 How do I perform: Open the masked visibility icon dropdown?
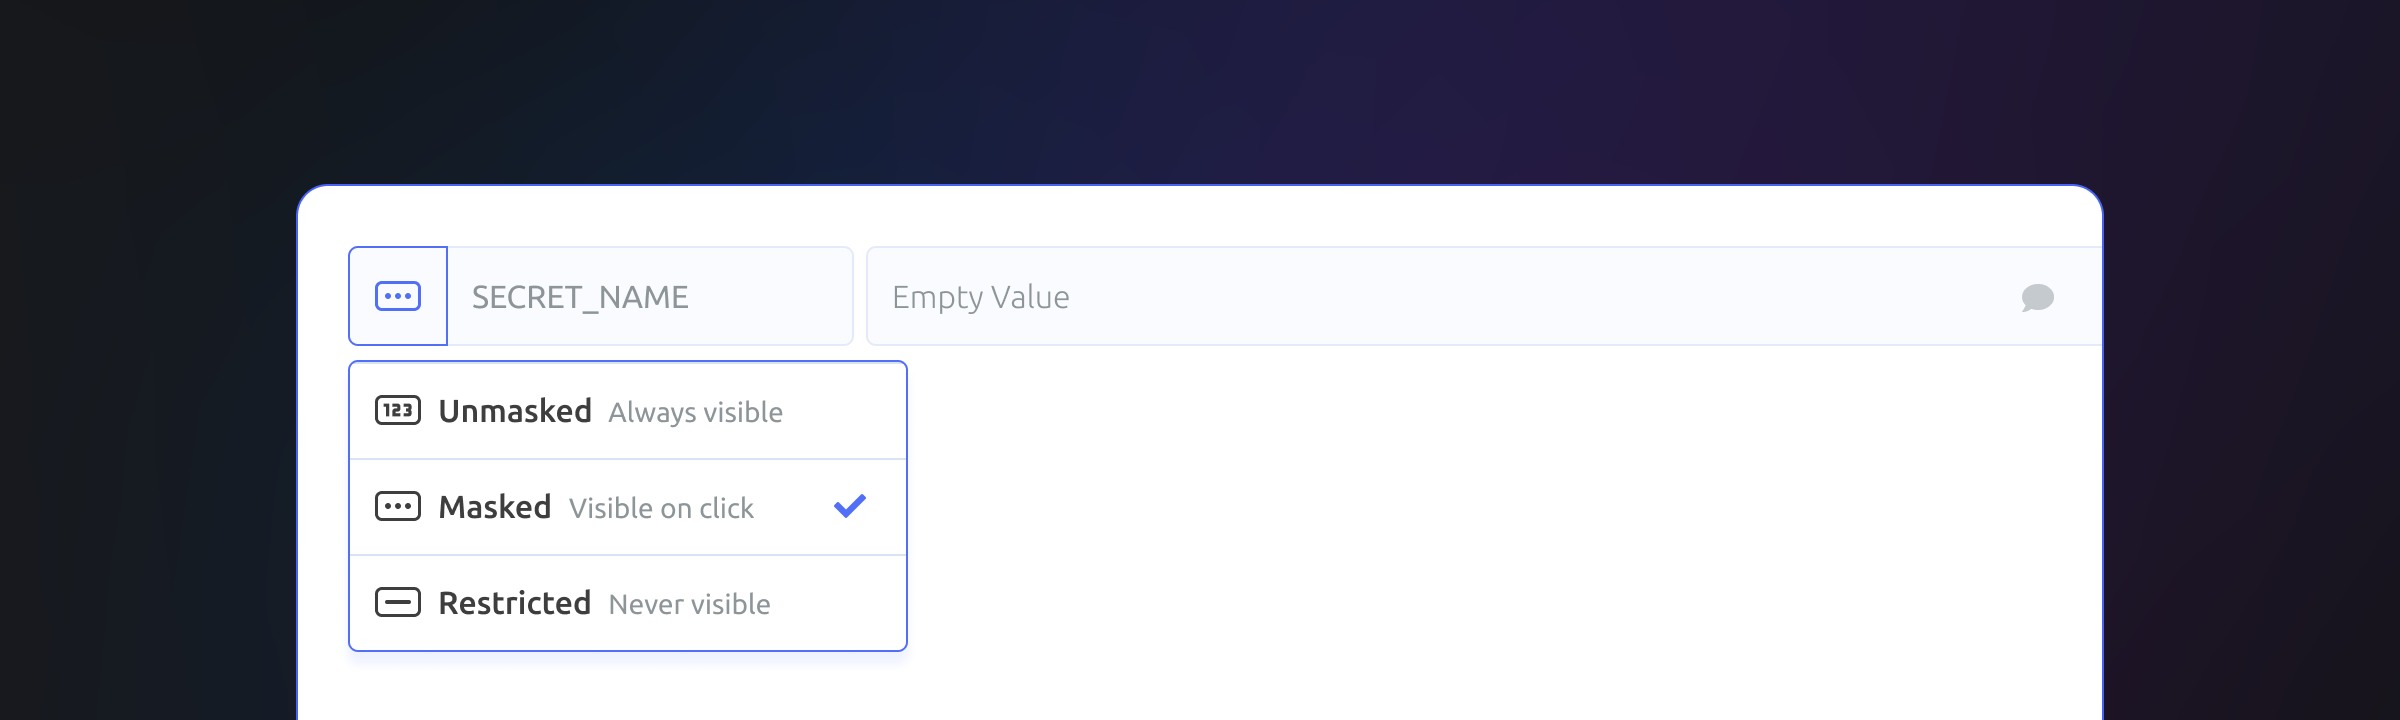398,296
